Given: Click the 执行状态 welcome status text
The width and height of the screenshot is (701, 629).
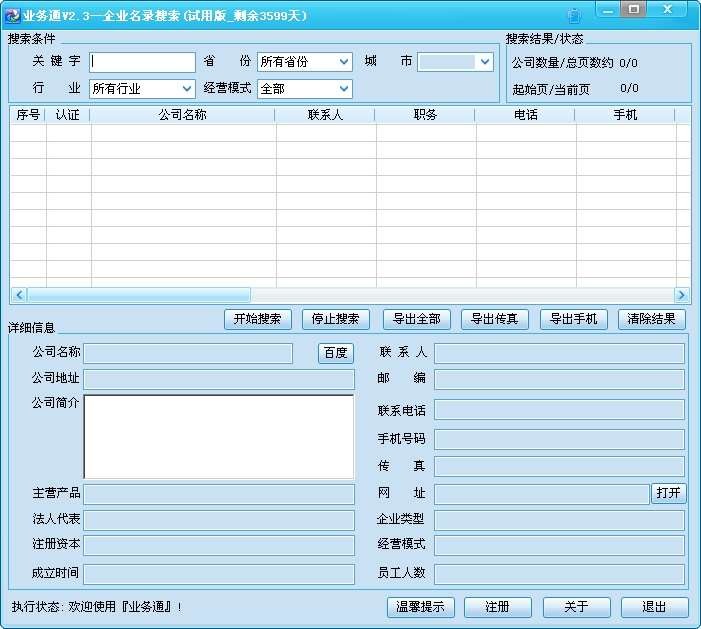Looking at the screenshot, I should click(x=97, y=607).
